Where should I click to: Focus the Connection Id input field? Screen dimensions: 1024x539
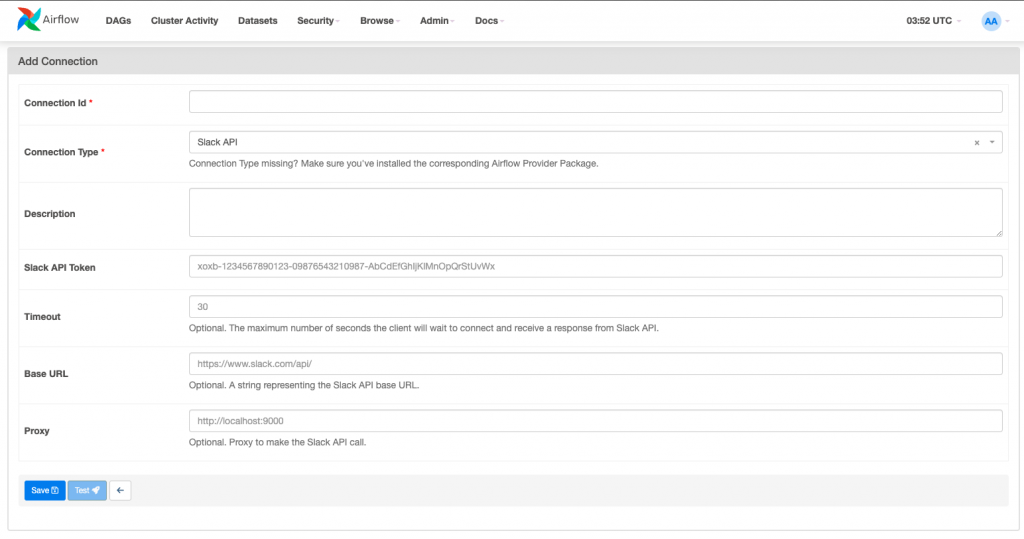(596, 101)
